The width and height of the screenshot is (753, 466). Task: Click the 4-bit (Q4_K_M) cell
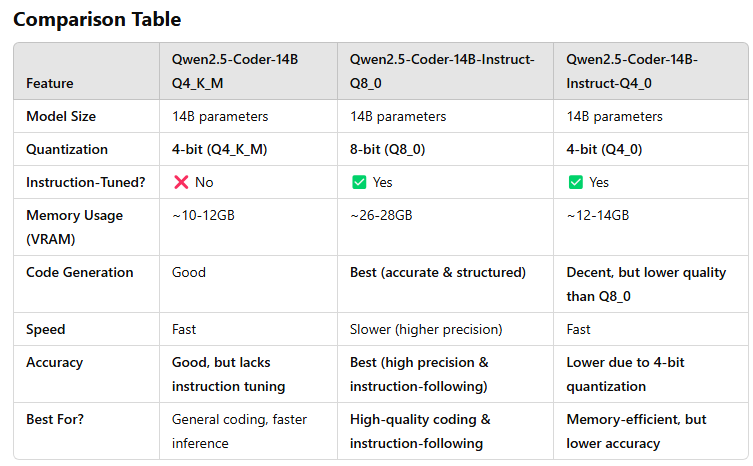[219, 149]
